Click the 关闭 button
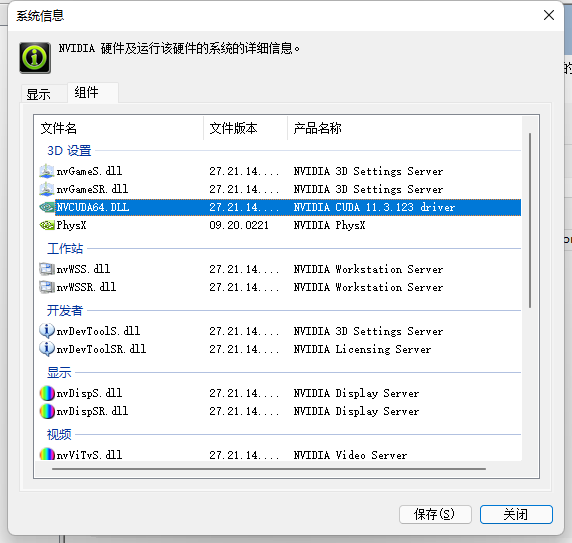Image resolution: width=572 pixels, height=543 pixels. pyautogui.click(x=516, y=515)
